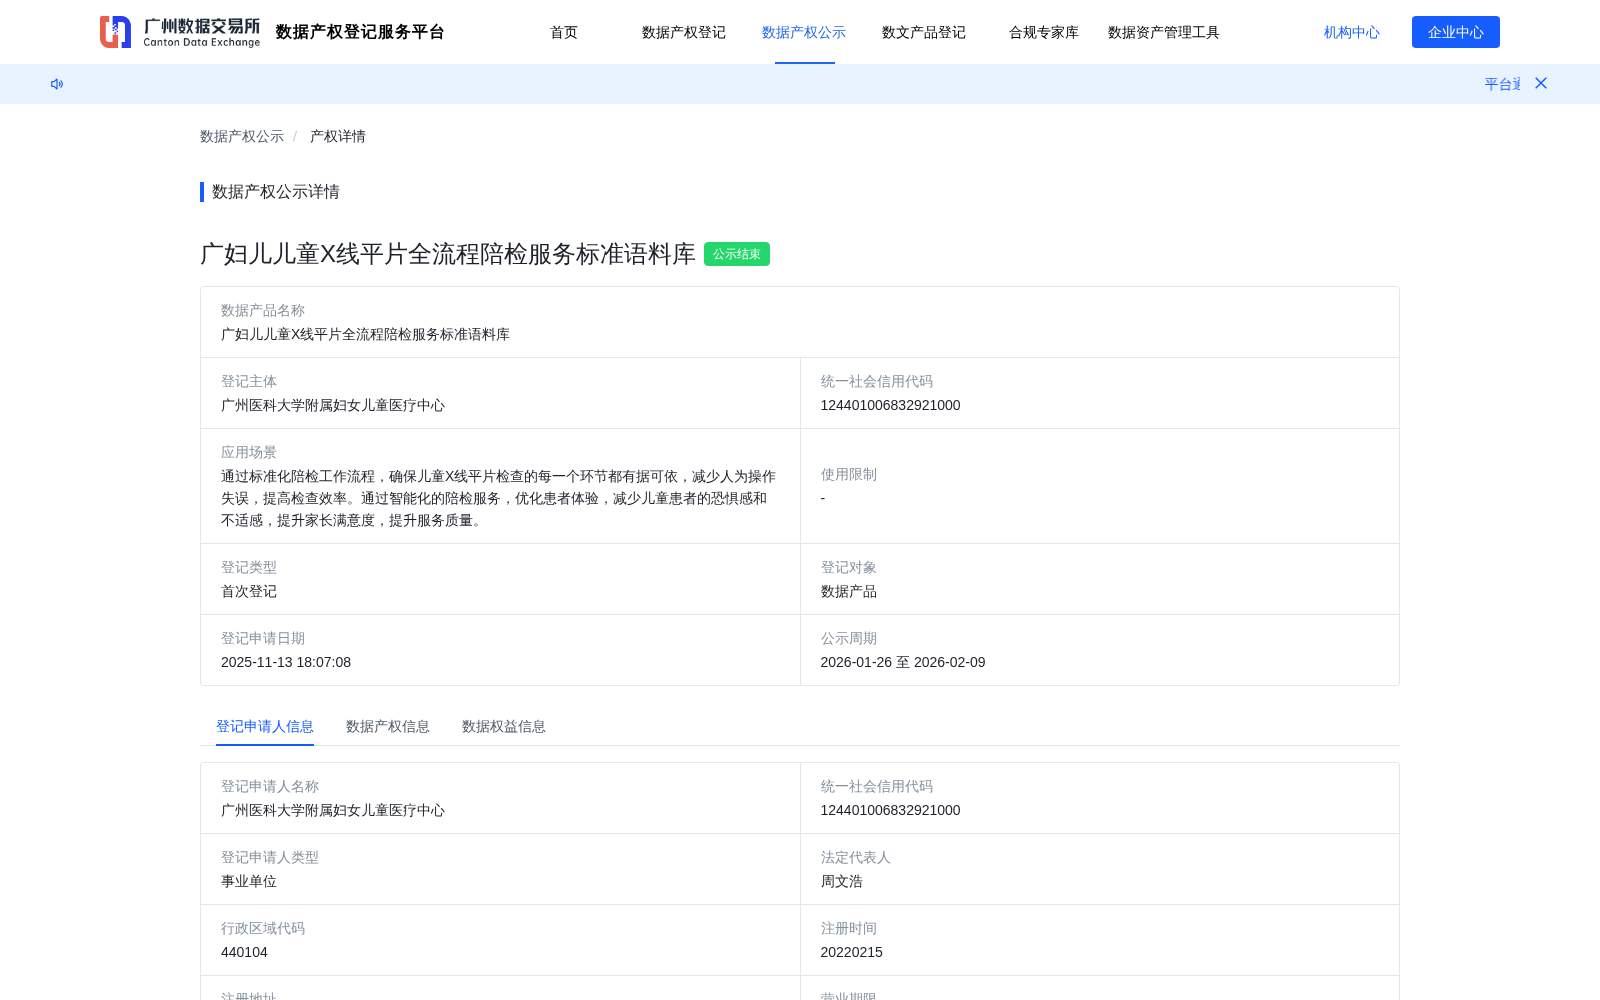Screen dimensions: 1600x1000
Task: Click the 公示结束 status badge
Action: coord(737,254)
